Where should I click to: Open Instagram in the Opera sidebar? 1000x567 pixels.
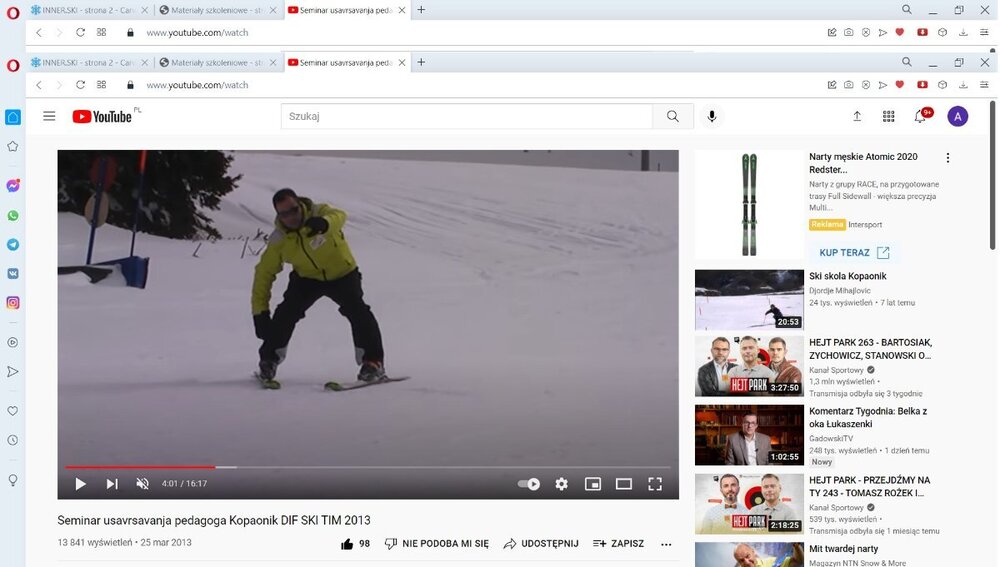pyautogui.click(x=13, y=302)
